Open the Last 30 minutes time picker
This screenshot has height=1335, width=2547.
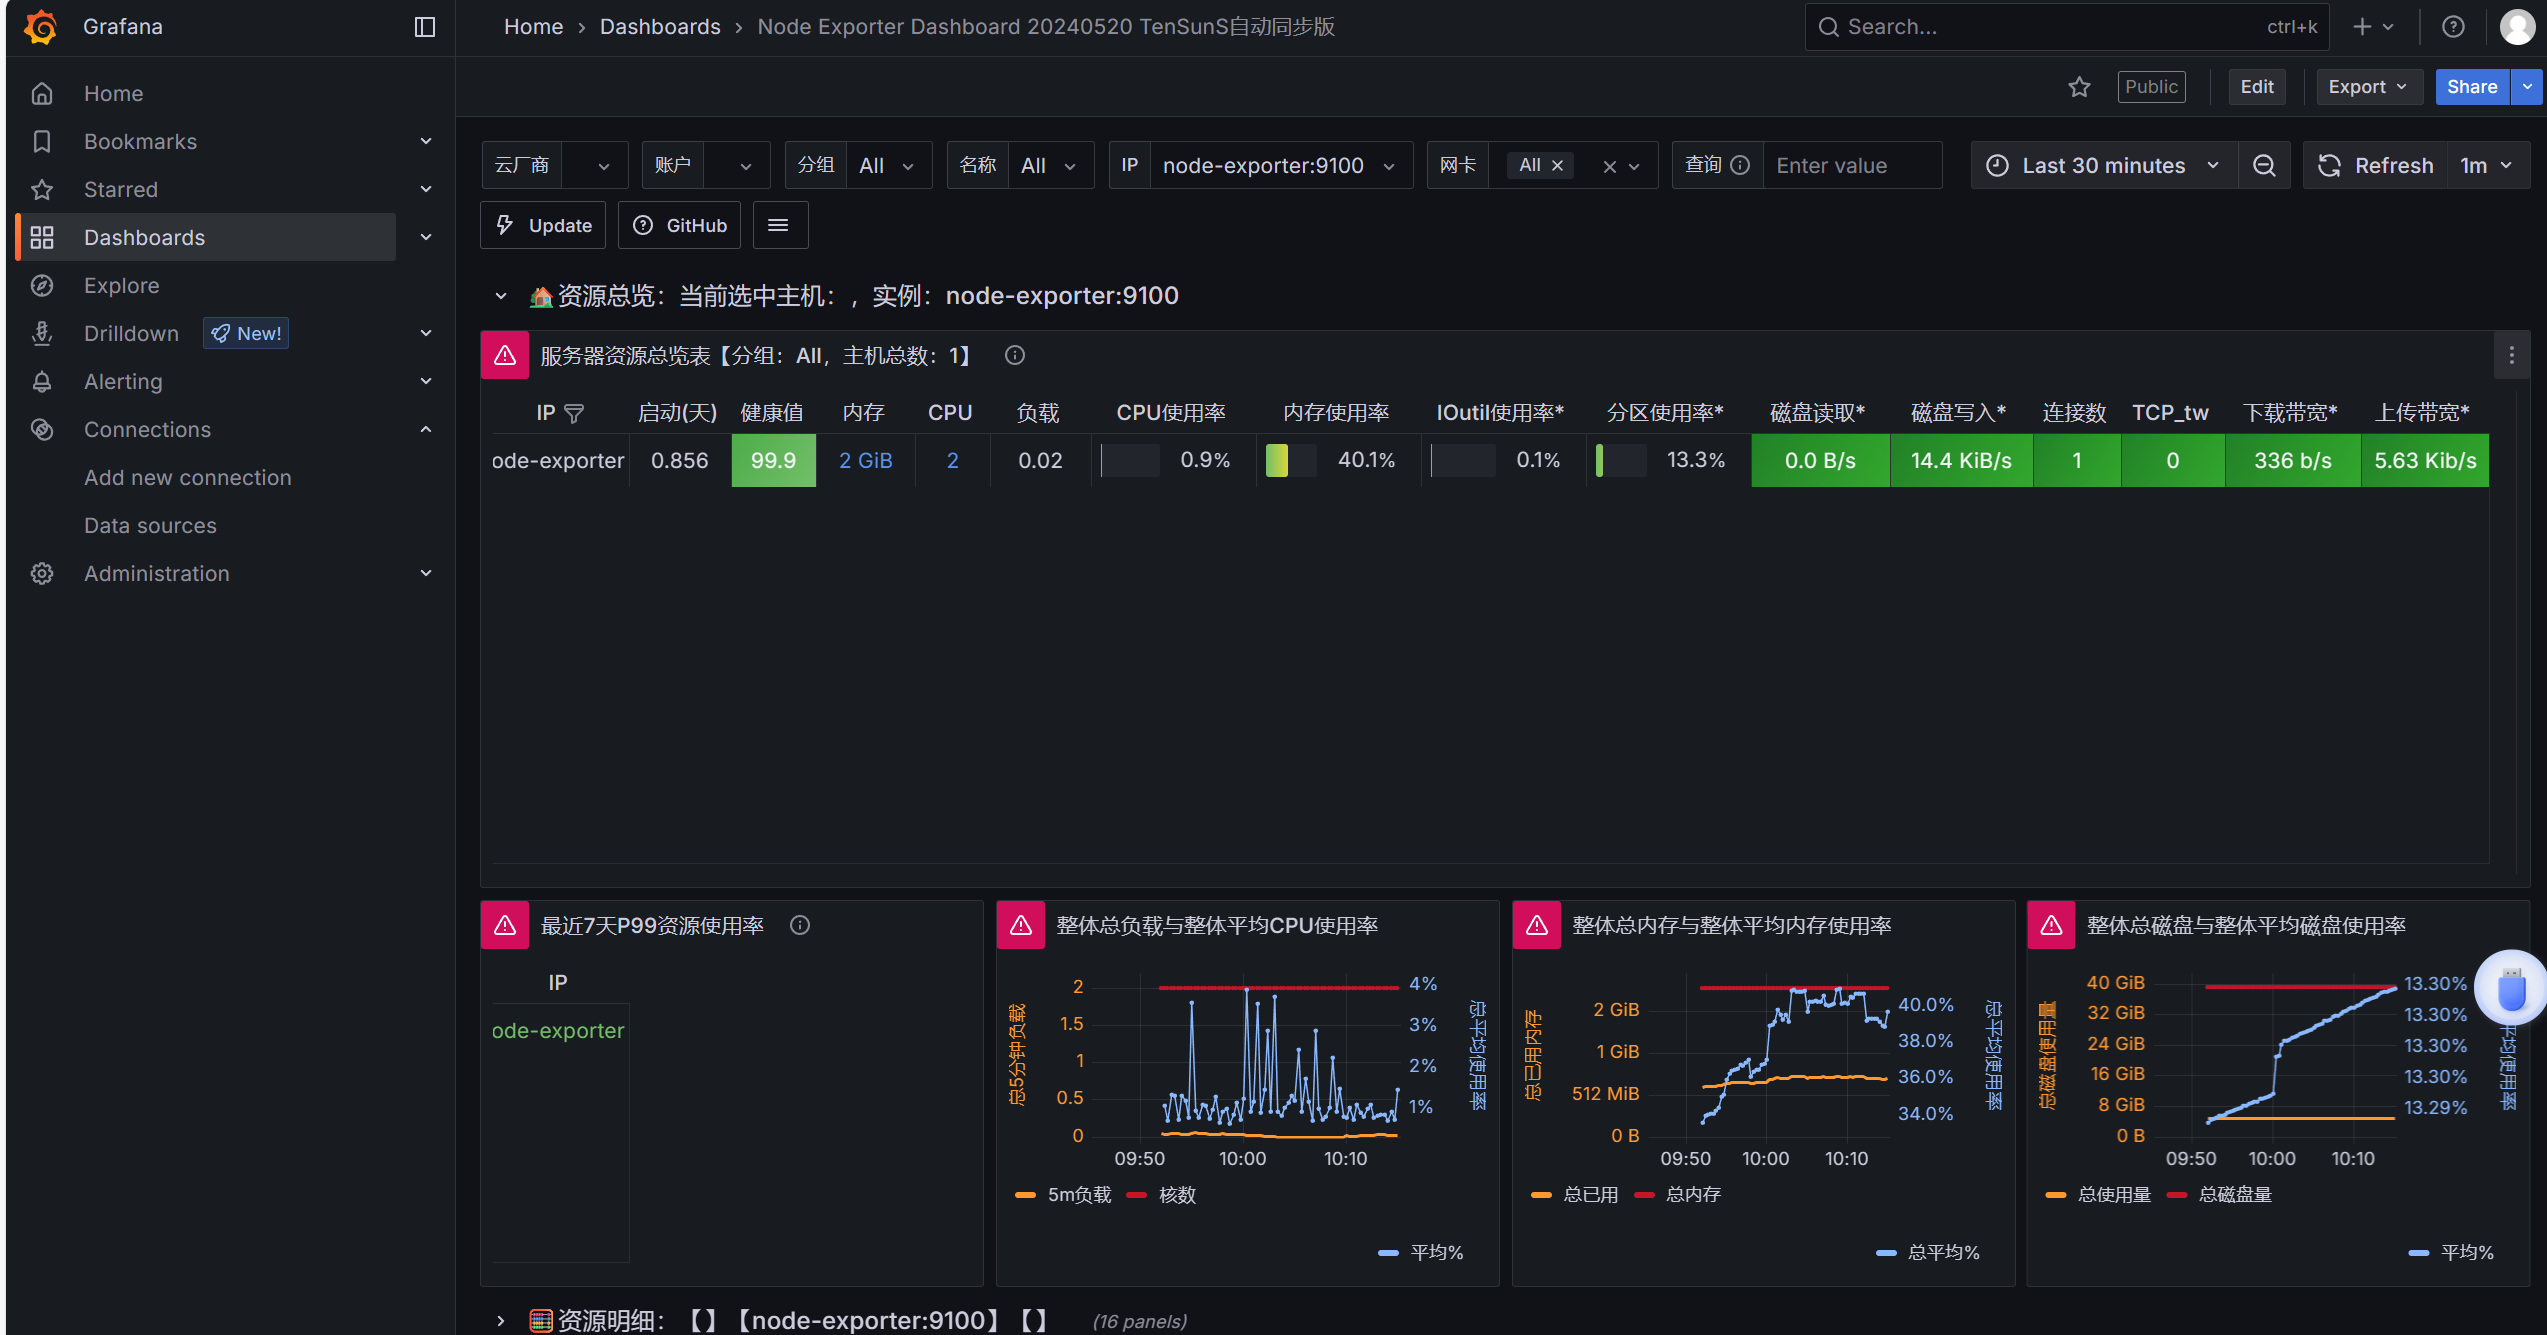coord(2104,165)
